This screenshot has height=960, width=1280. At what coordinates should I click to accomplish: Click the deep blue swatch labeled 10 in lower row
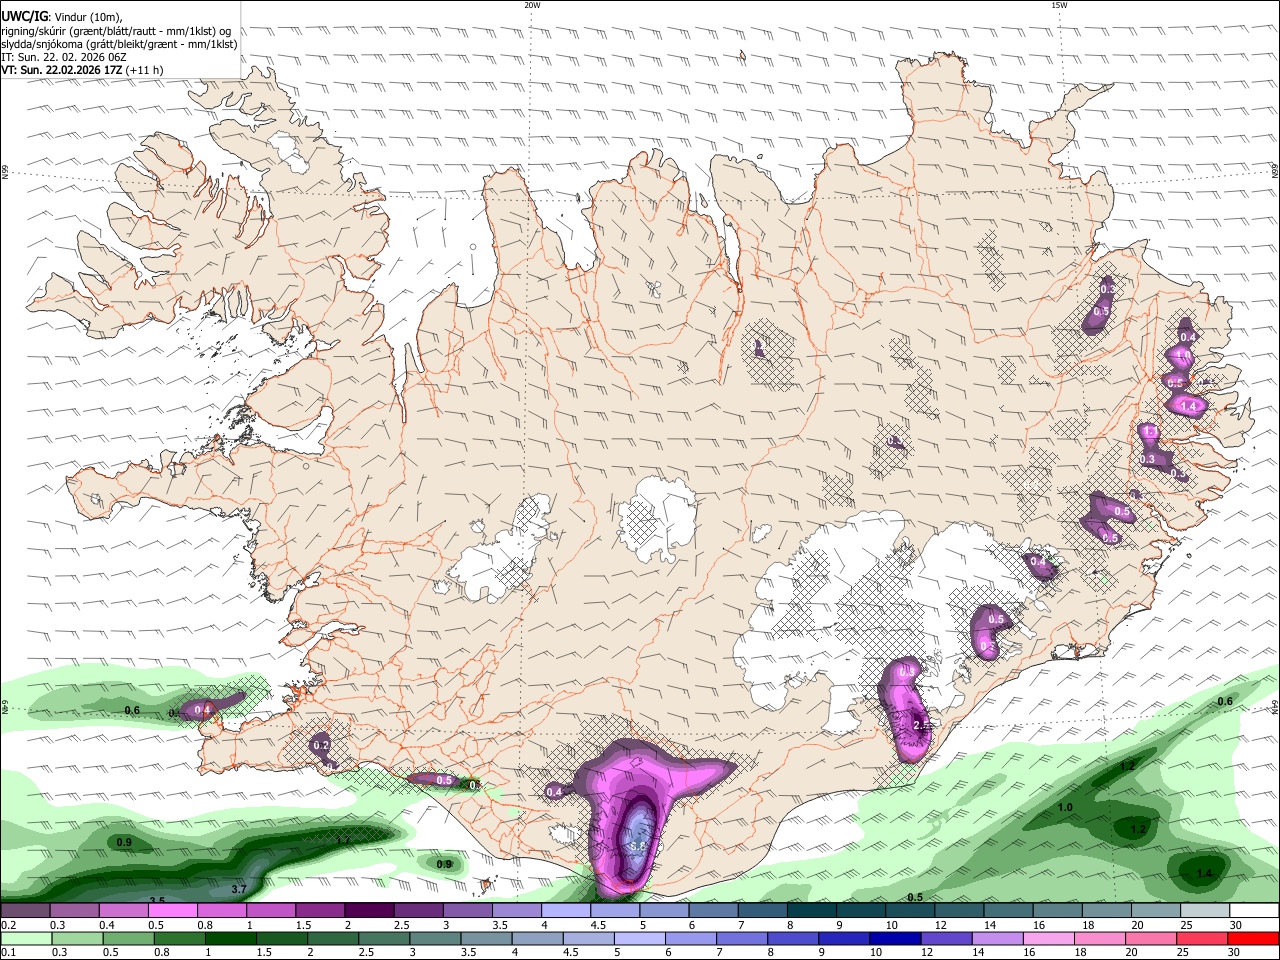click(x=896, y=939)
